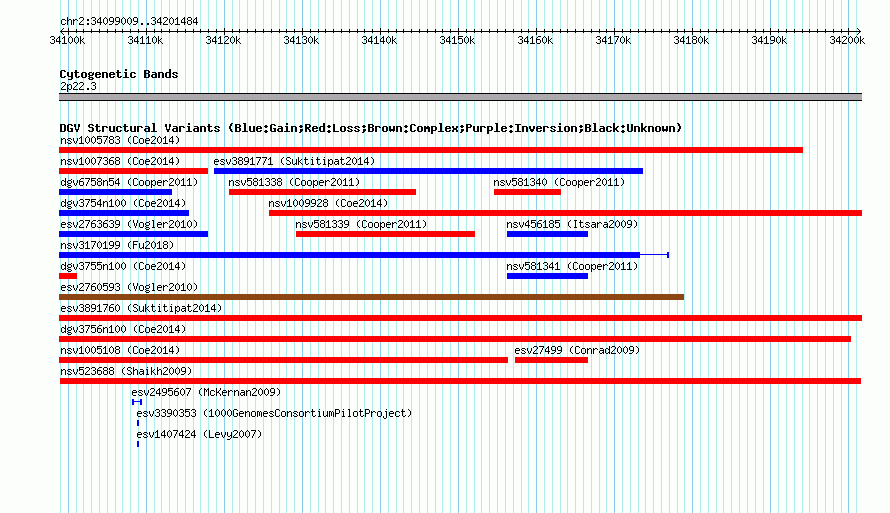Click the 34200k ruler tick
The width and height of the screenshot is (890, 513).
tap(847, 40)
